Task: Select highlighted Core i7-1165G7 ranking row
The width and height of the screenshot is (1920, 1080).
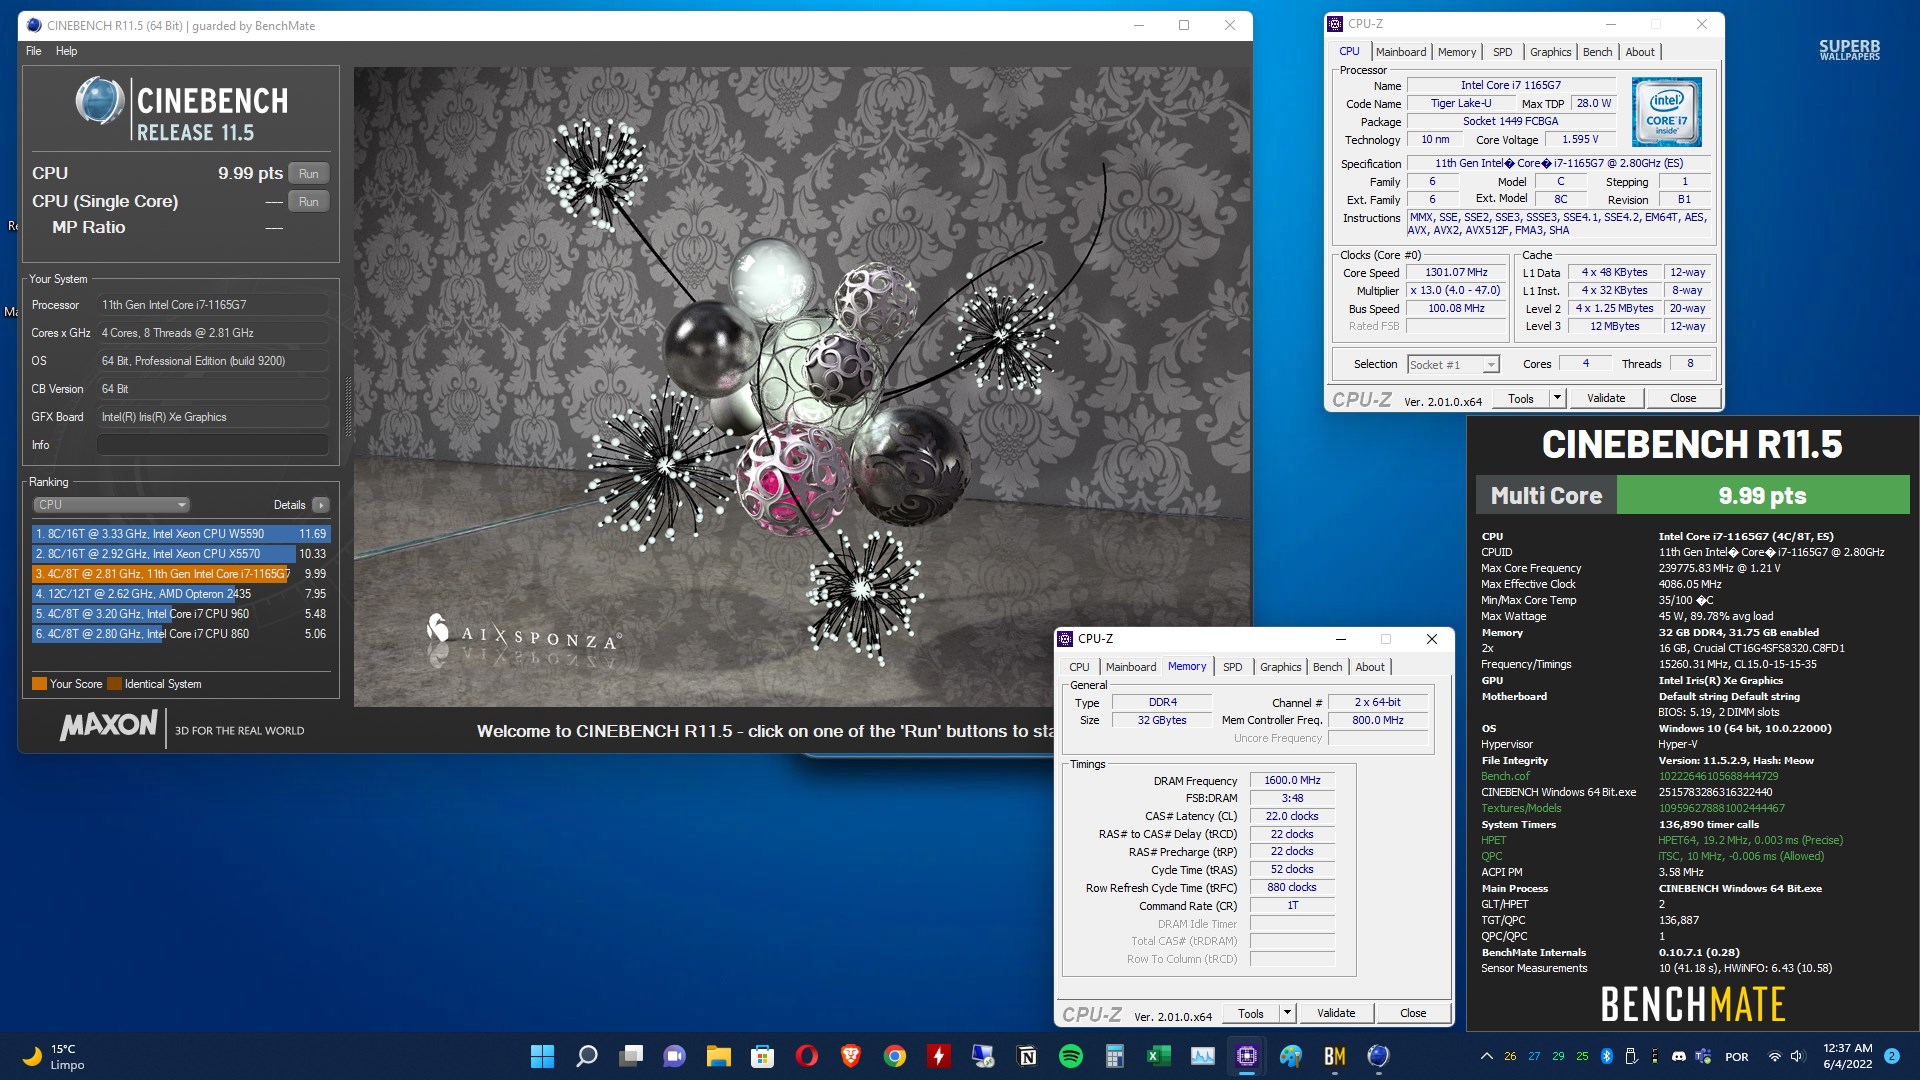Action: pyautogui.click(x=181, y=574)
